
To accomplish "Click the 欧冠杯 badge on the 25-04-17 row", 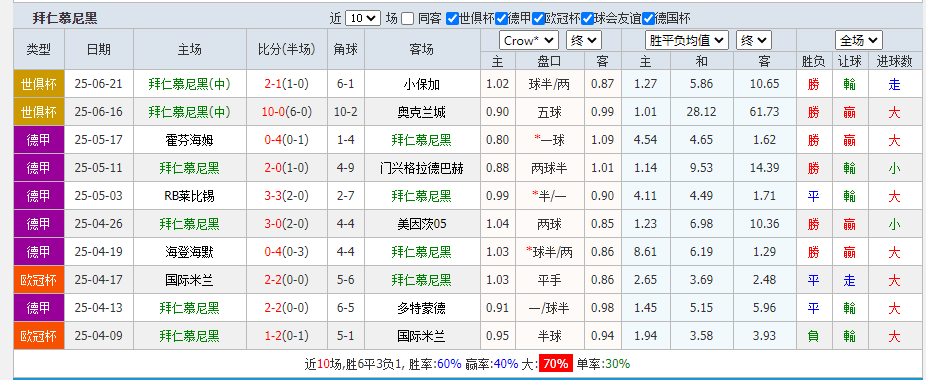I will click(38, 280).
